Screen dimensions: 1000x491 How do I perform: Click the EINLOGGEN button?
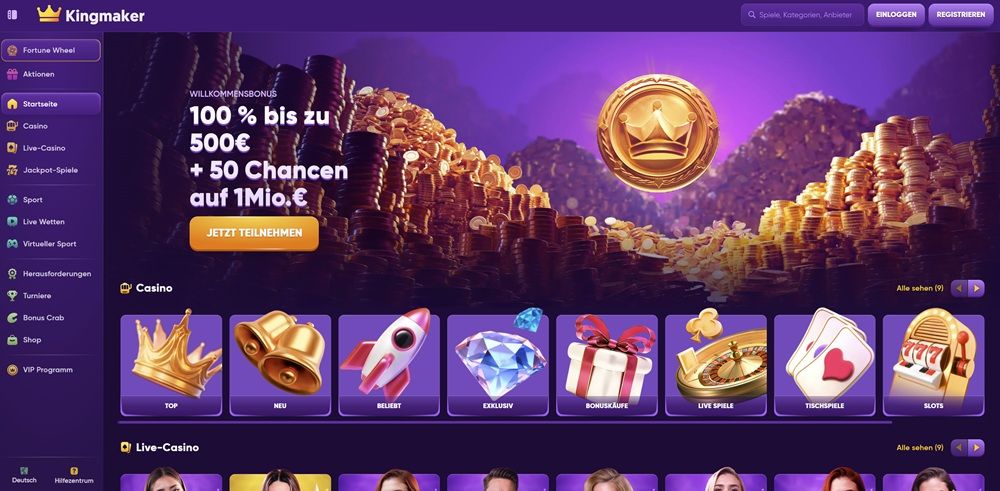click(x=896, y=15)
